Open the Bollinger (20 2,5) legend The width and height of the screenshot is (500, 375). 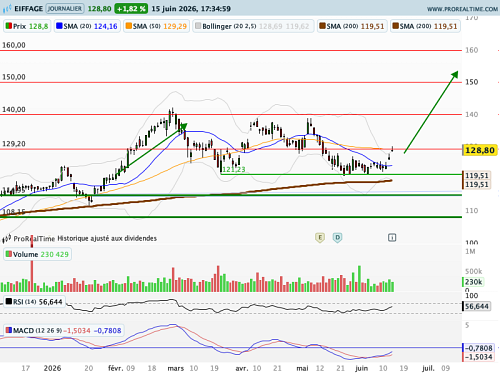(x=253, y=26)
